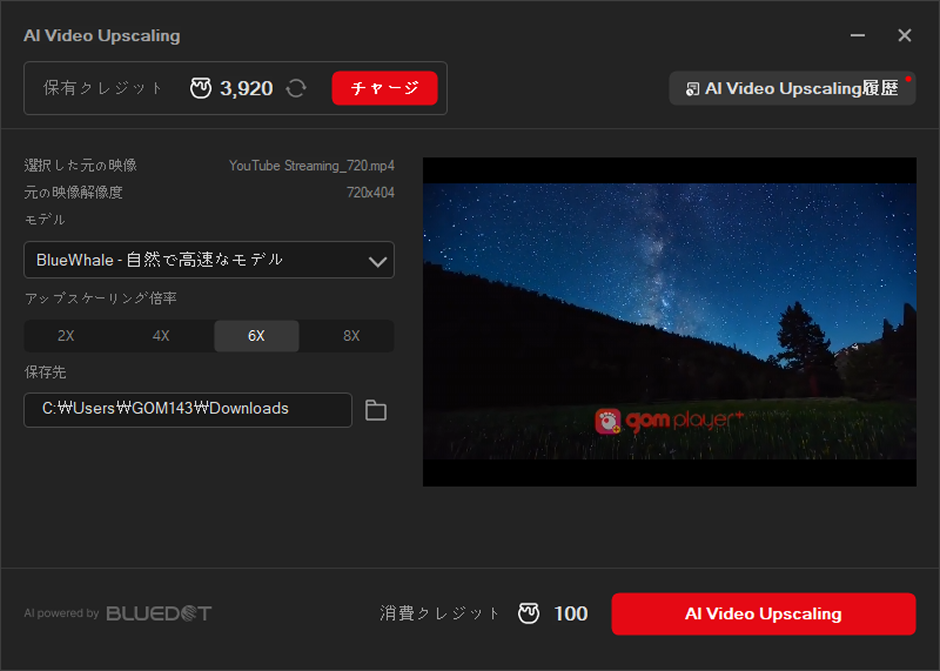940x671 pixels.
Task: Click the starry night video preview
Action: (x=669, y=300)
